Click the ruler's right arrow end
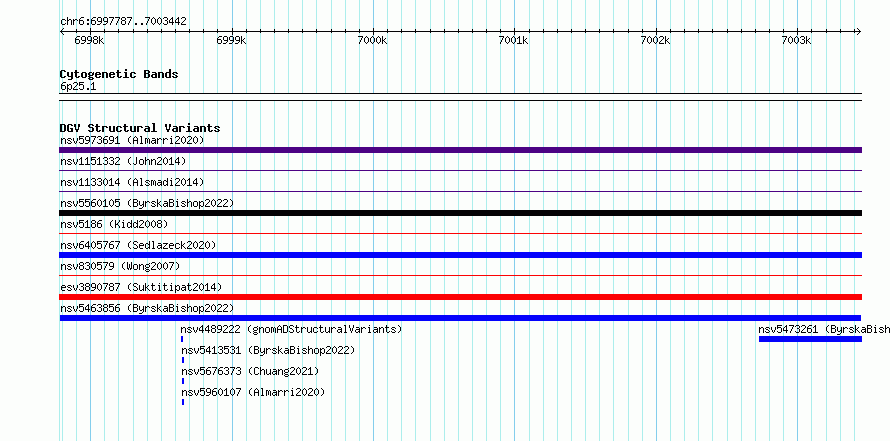890x441 pixels. [858, 32]
